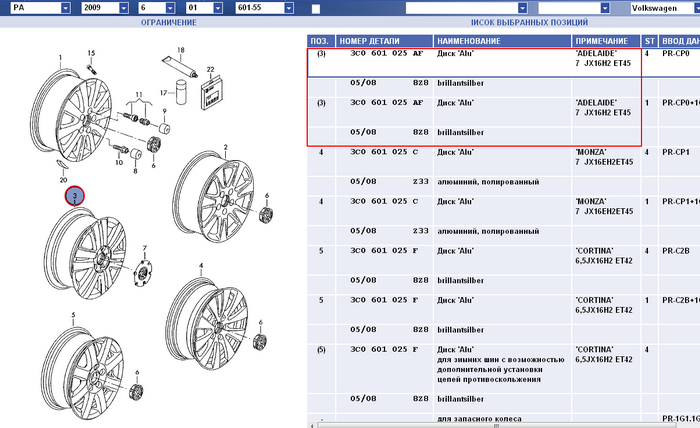
Task: Select the ОГРАНИЧЕНИЕ header label
Action: (x=169, y=22)
